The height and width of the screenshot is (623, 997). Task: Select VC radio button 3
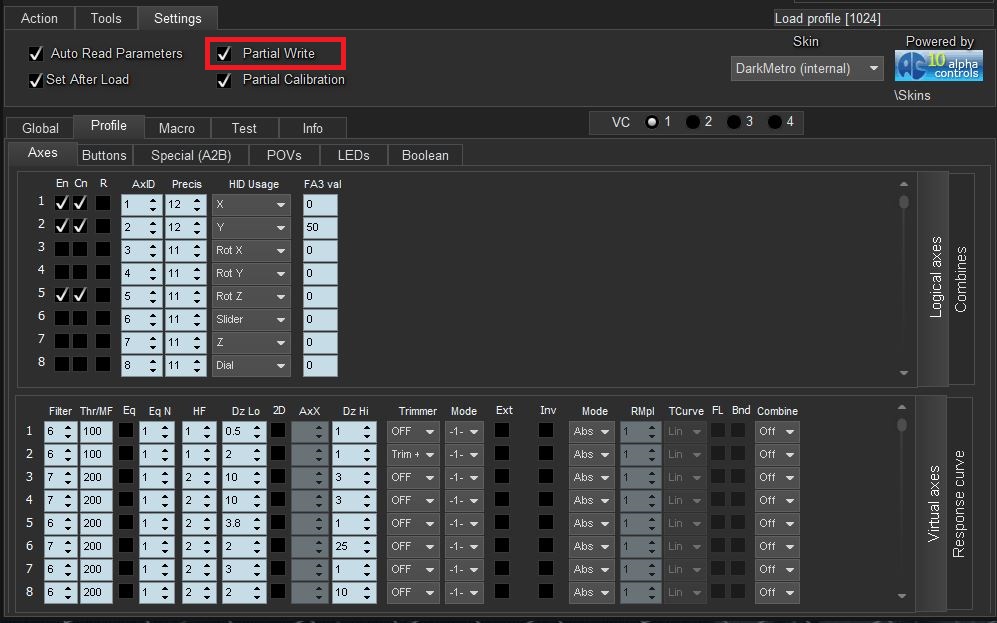coord(734,122)
